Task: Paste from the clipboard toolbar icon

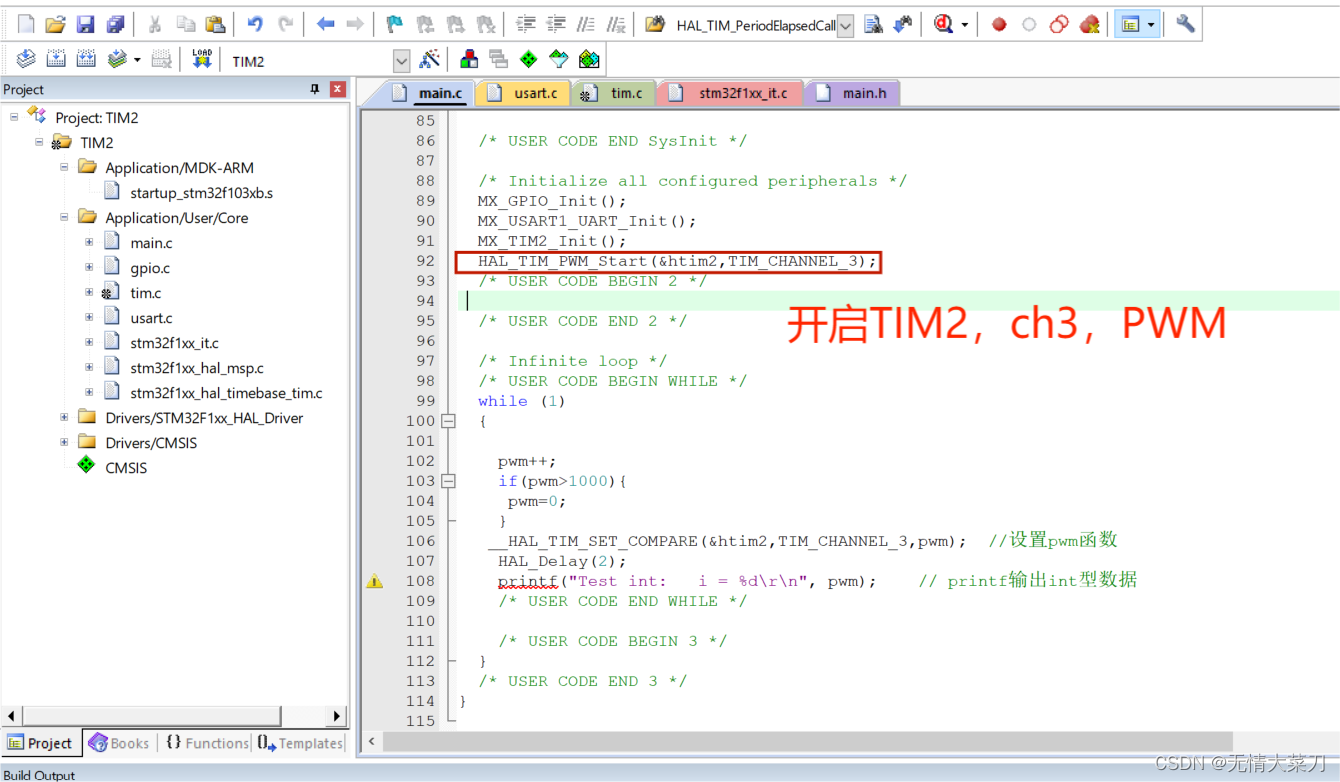Action: click(x=215, y=24)
